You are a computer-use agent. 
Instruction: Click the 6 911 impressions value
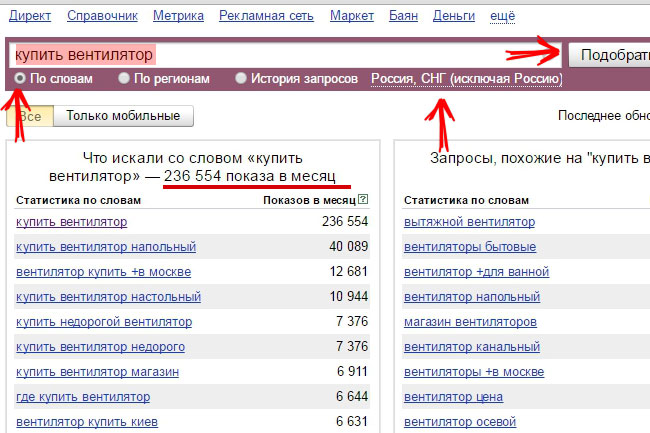352,371
